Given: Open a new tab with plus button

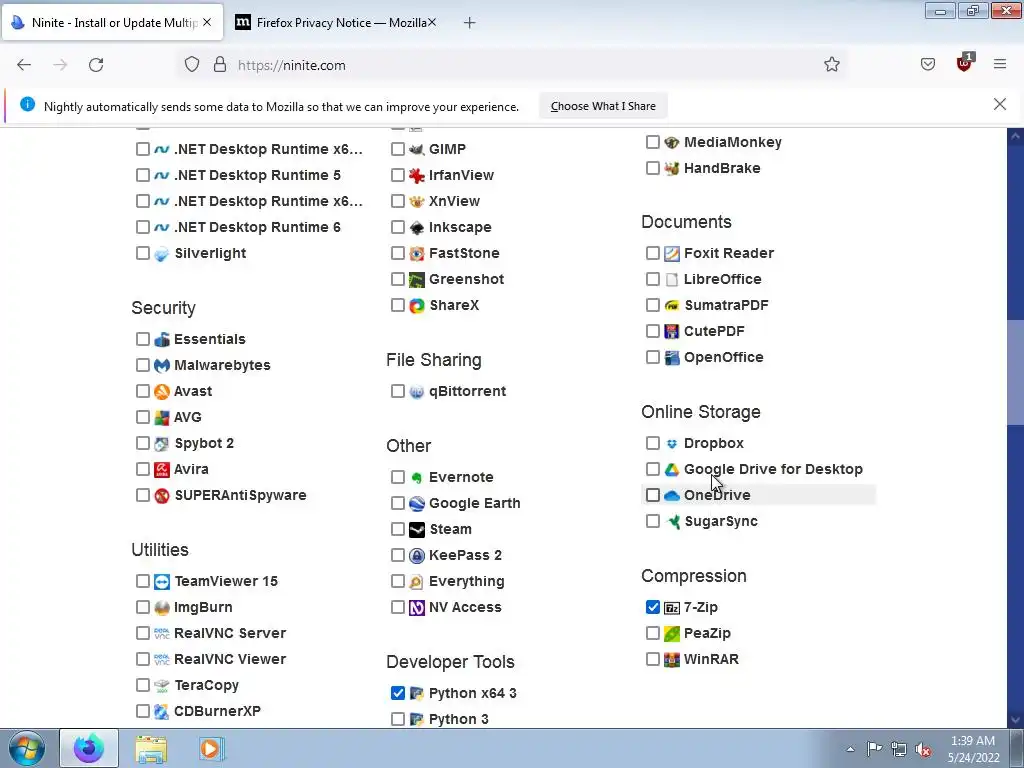Looking at the screenshot, I should pyautogui.click(x=470, y=23).
